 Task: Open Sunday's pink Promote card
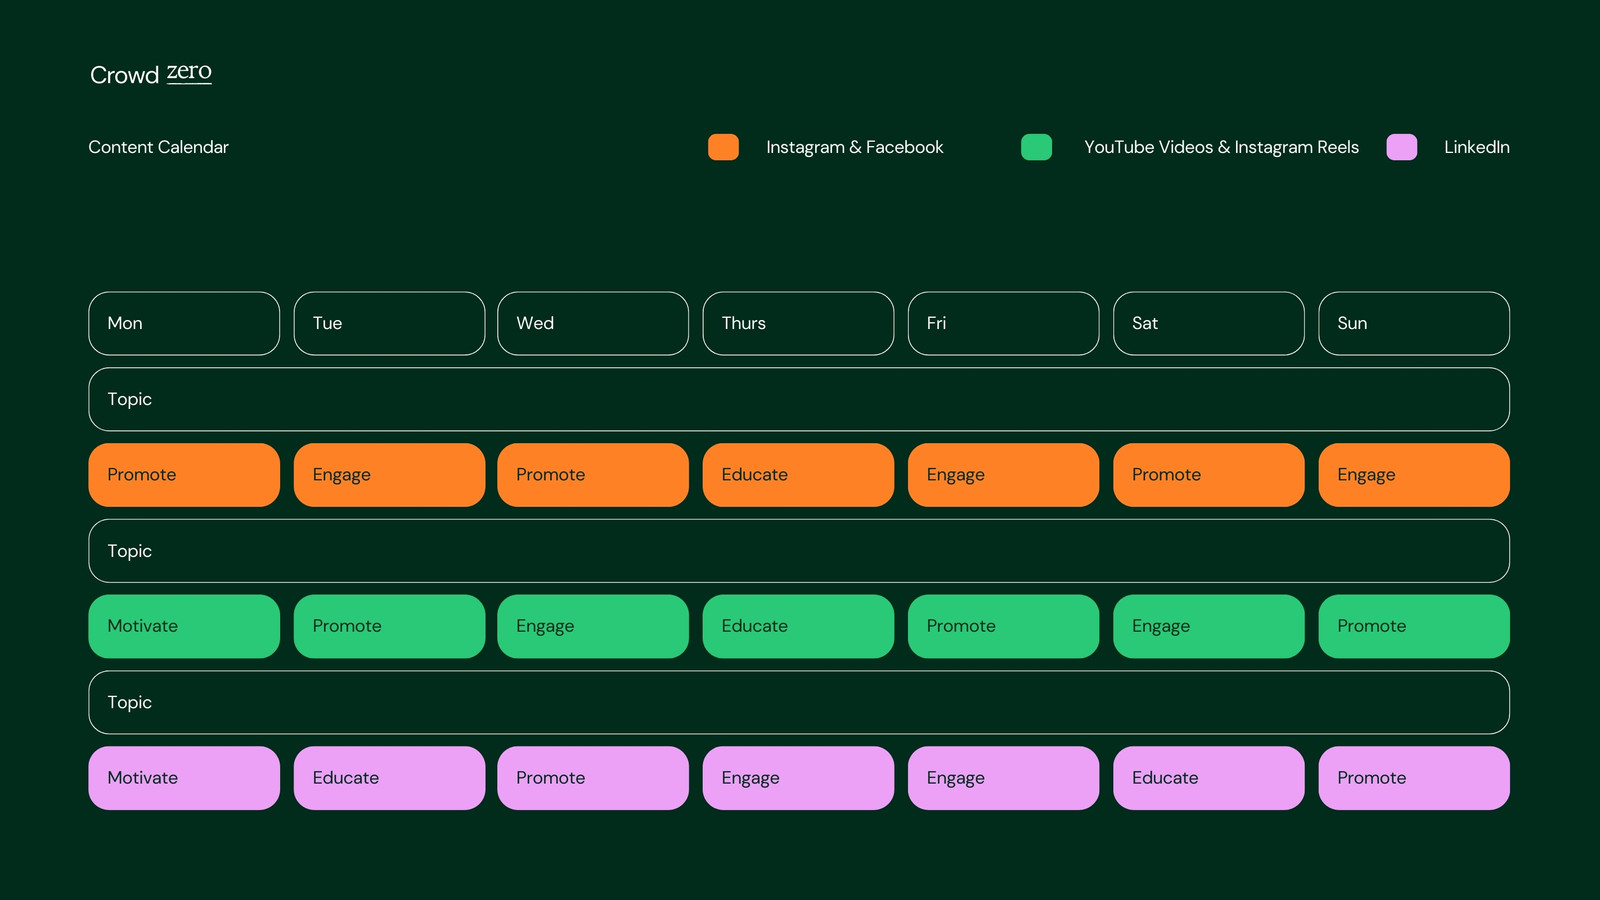click(x=1414, y=778)
